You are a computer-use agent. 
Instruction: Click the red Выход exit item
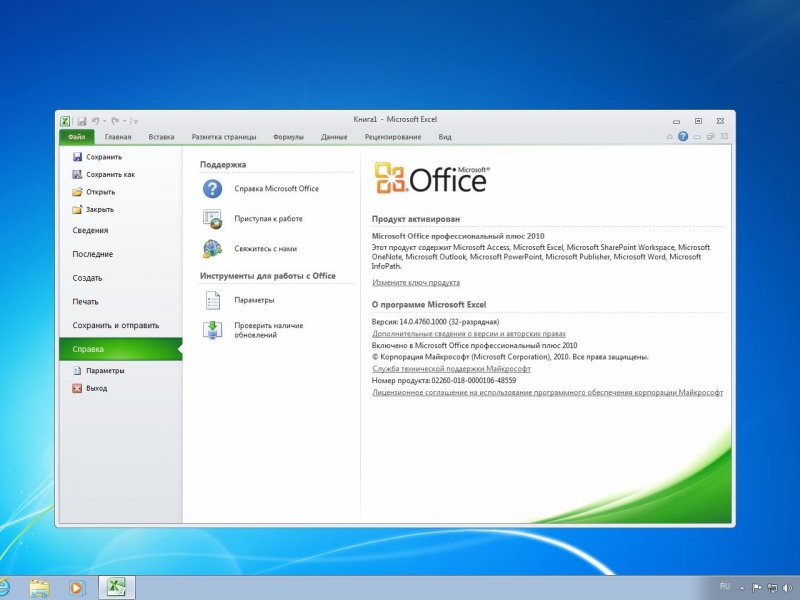[x=90, y=388]
